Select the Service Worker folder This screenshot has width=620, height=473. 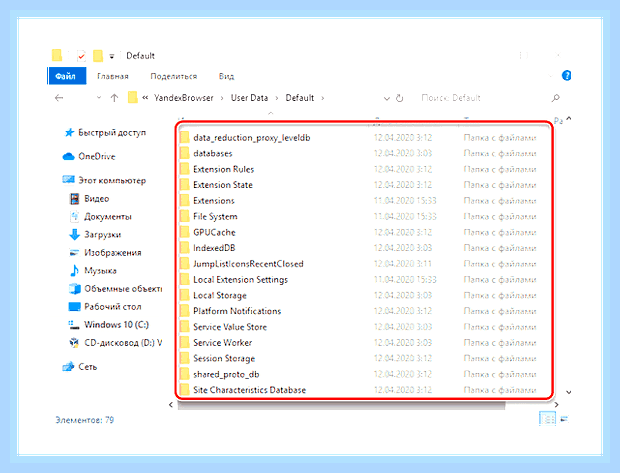click(x=222, y=342)
